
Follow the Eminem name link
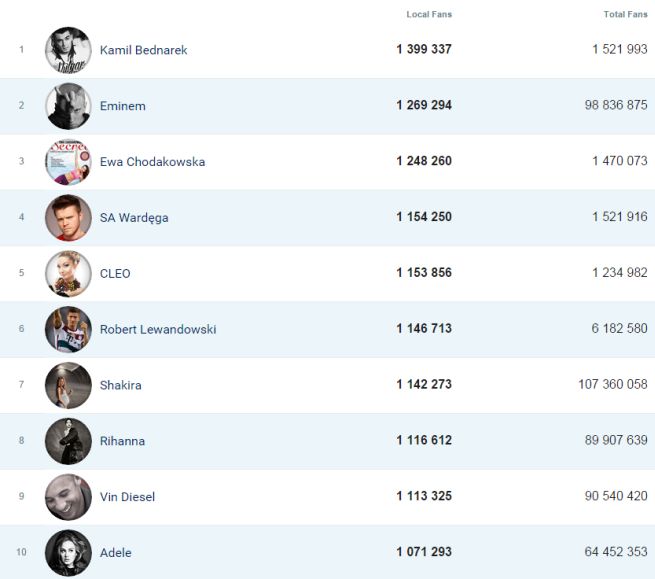click(122, 106)
